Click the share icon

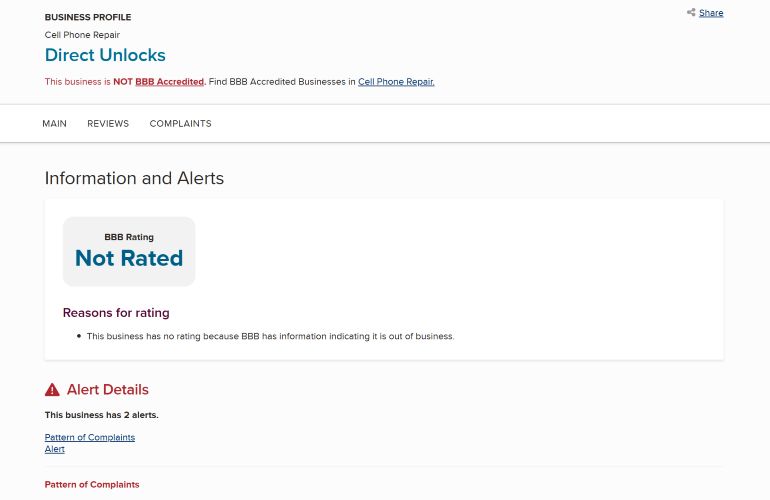point(691,13)
